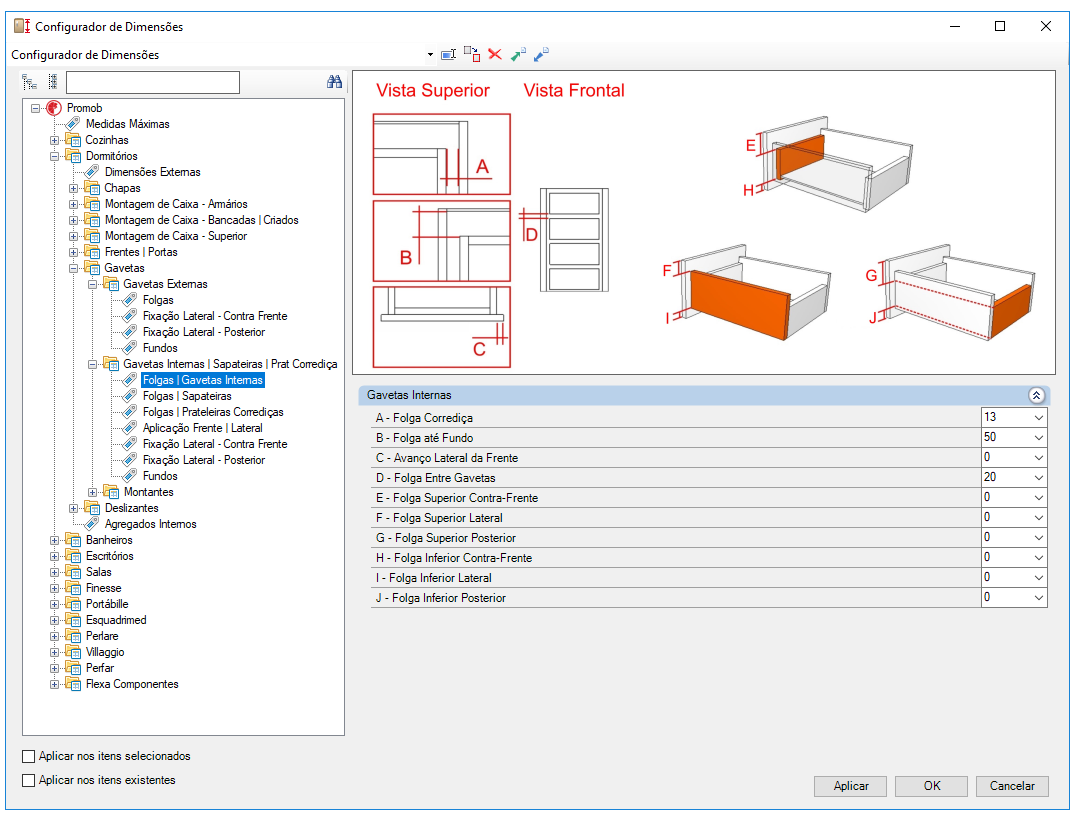Viewport: 1075px width, 815px height.
Task: Click the Finesse folder icon
Action: coord(73,588)
